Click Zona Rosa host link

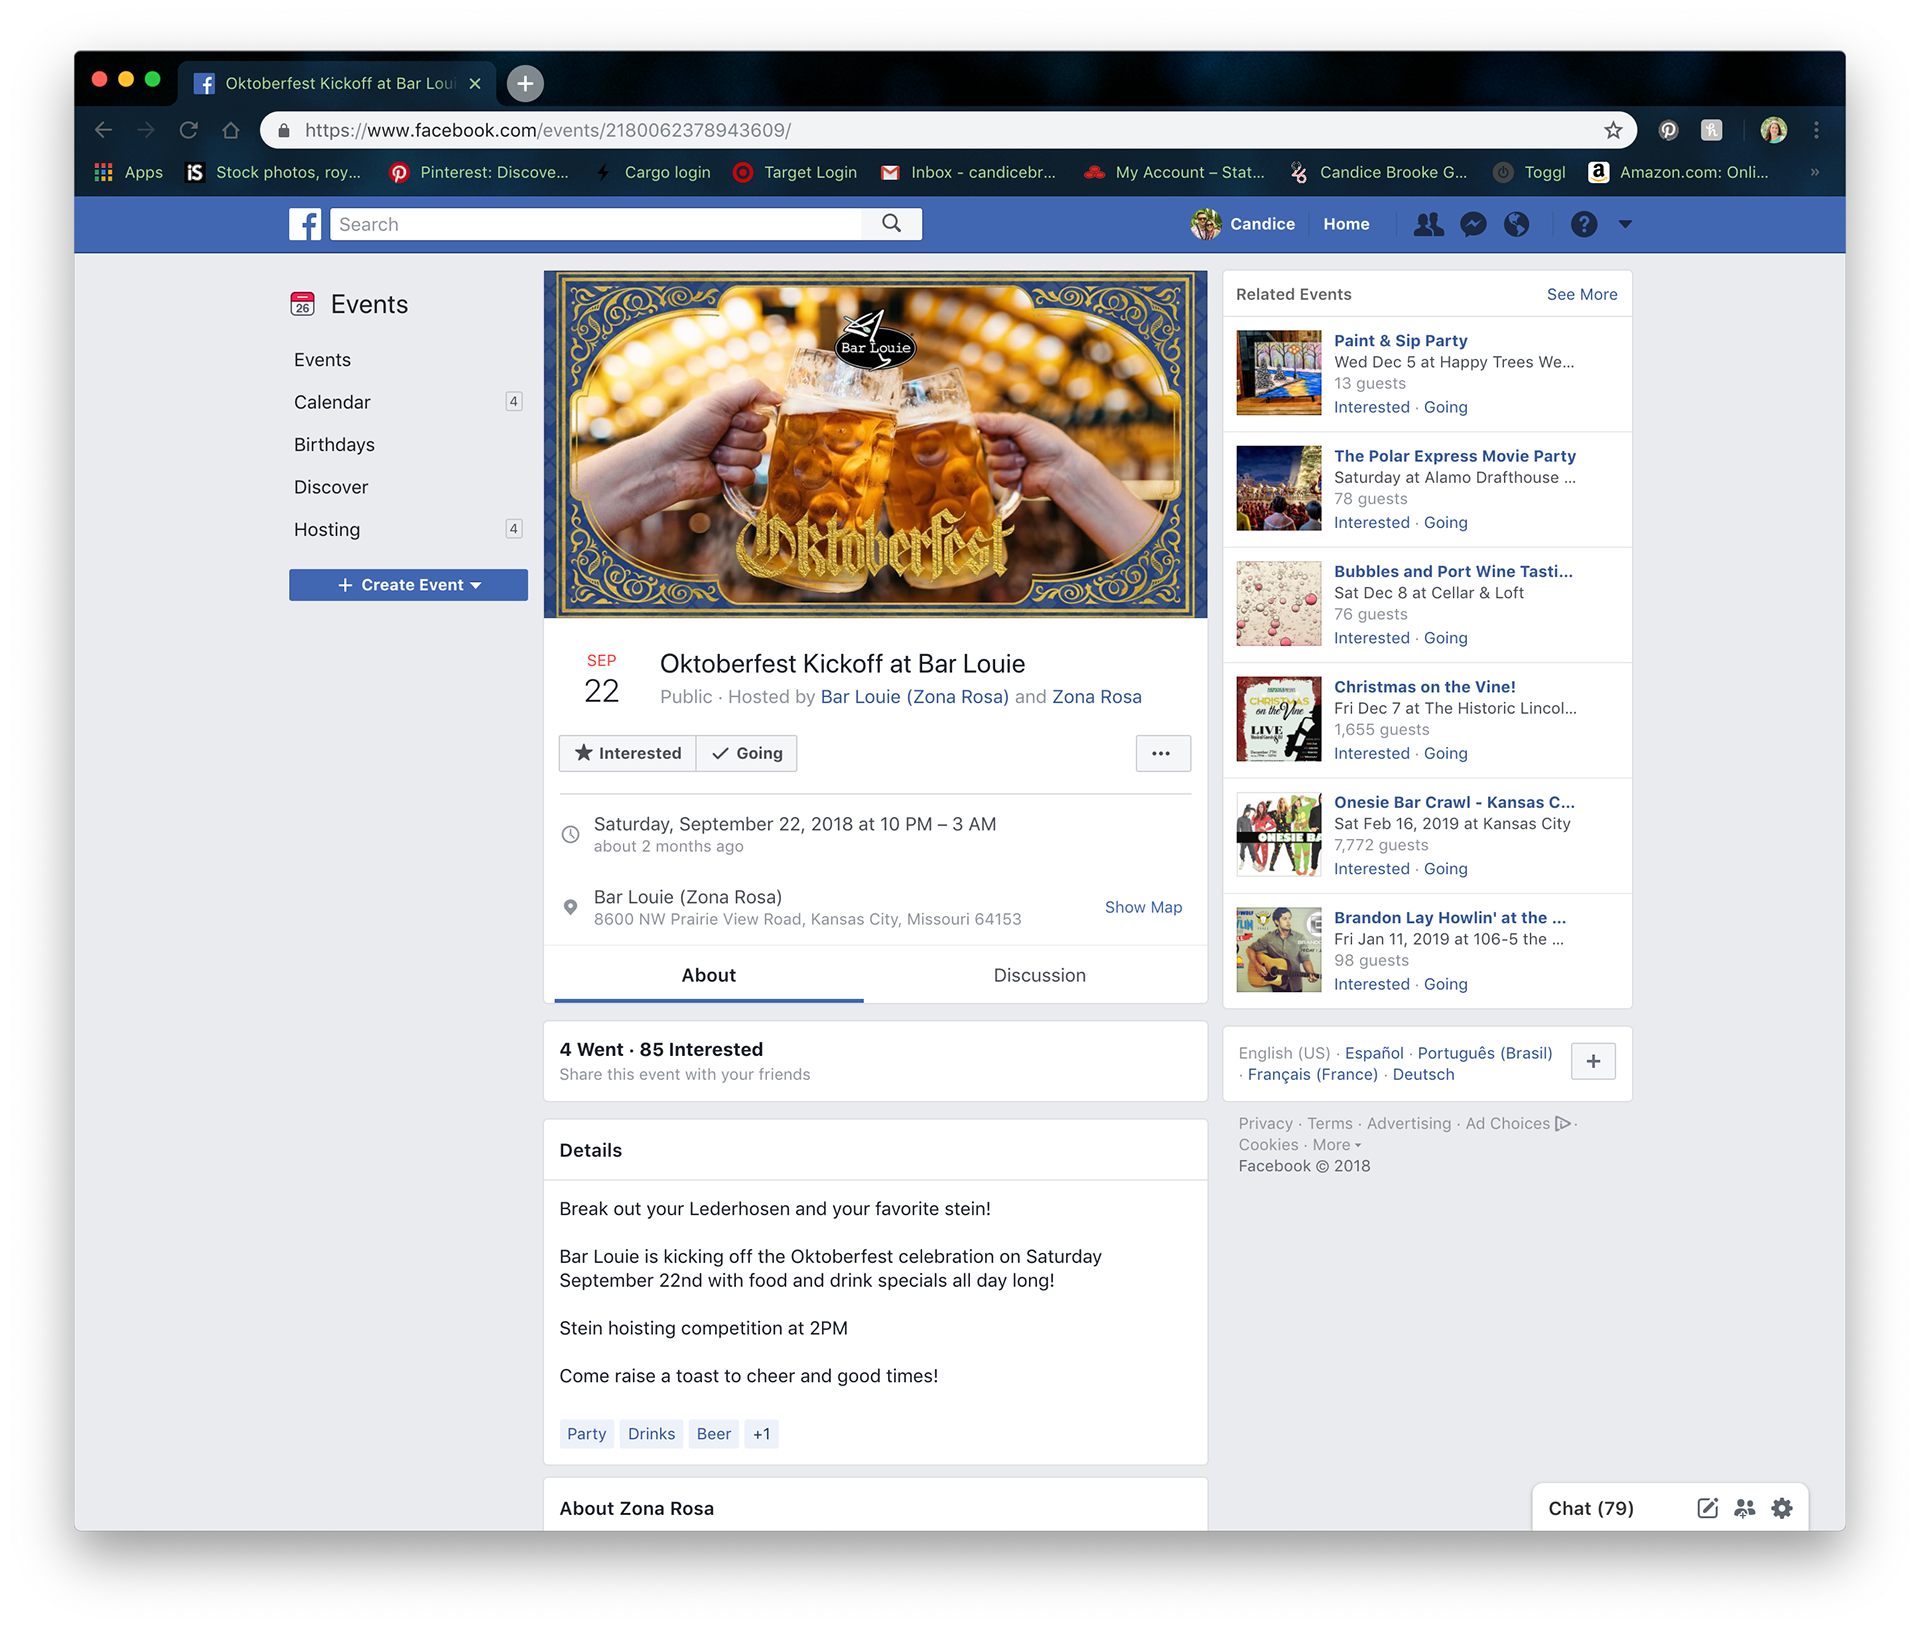coord(1096,697)
